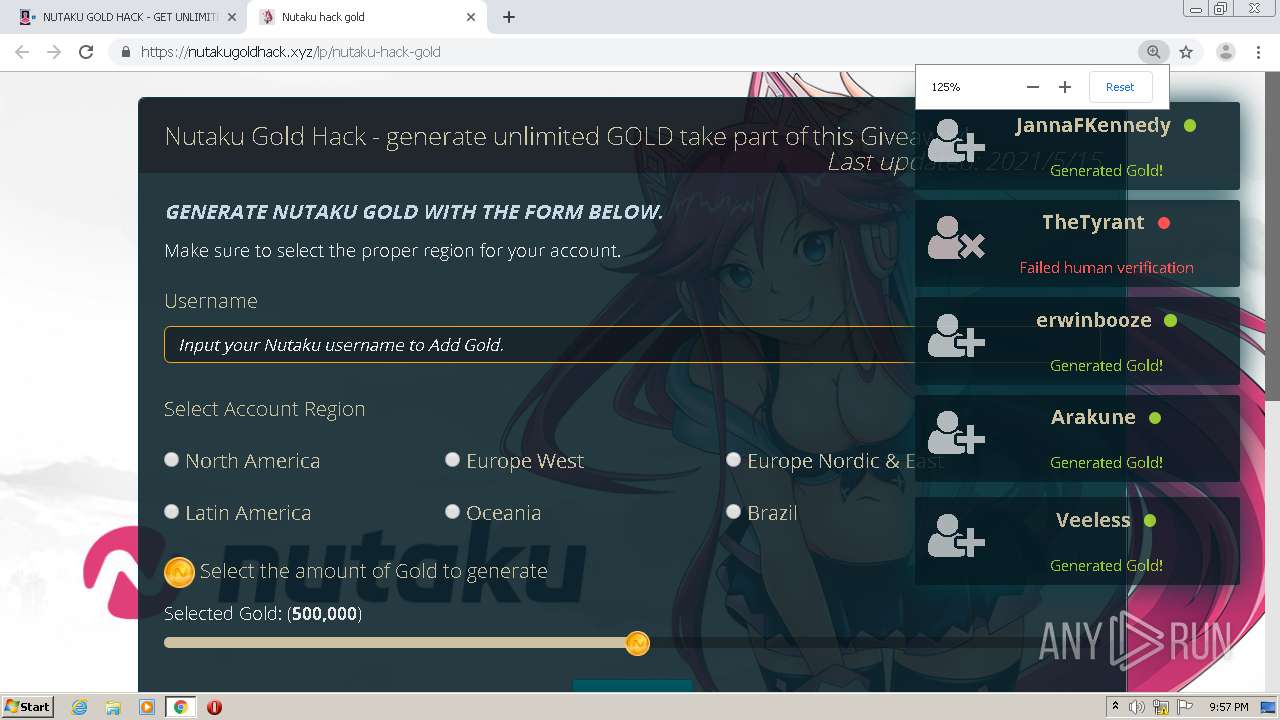The image size is (1280, 720).
Task: Close the Nutaku hack gold tab
Action: 471,17
